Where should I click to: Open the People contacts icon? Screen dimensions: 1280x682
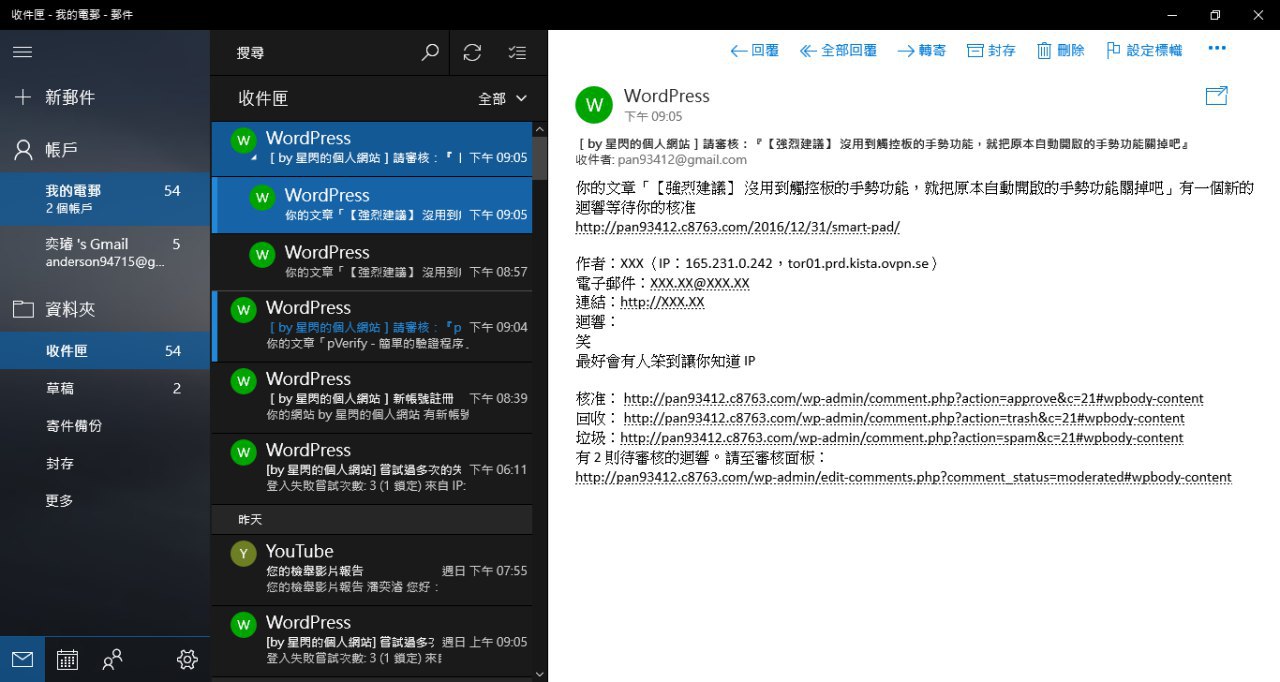(x=113, y=659)
